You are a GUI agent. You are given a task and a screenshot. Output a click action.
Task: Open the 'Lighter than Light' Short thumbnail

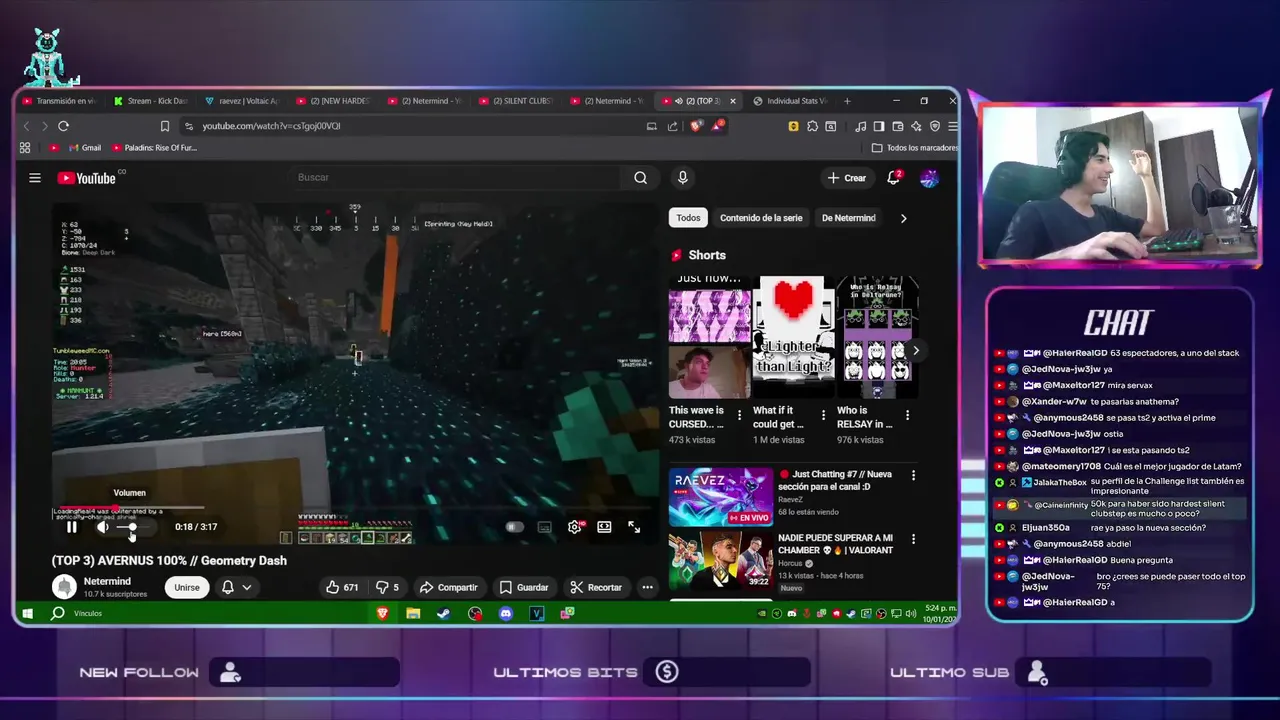coord(793,337)
